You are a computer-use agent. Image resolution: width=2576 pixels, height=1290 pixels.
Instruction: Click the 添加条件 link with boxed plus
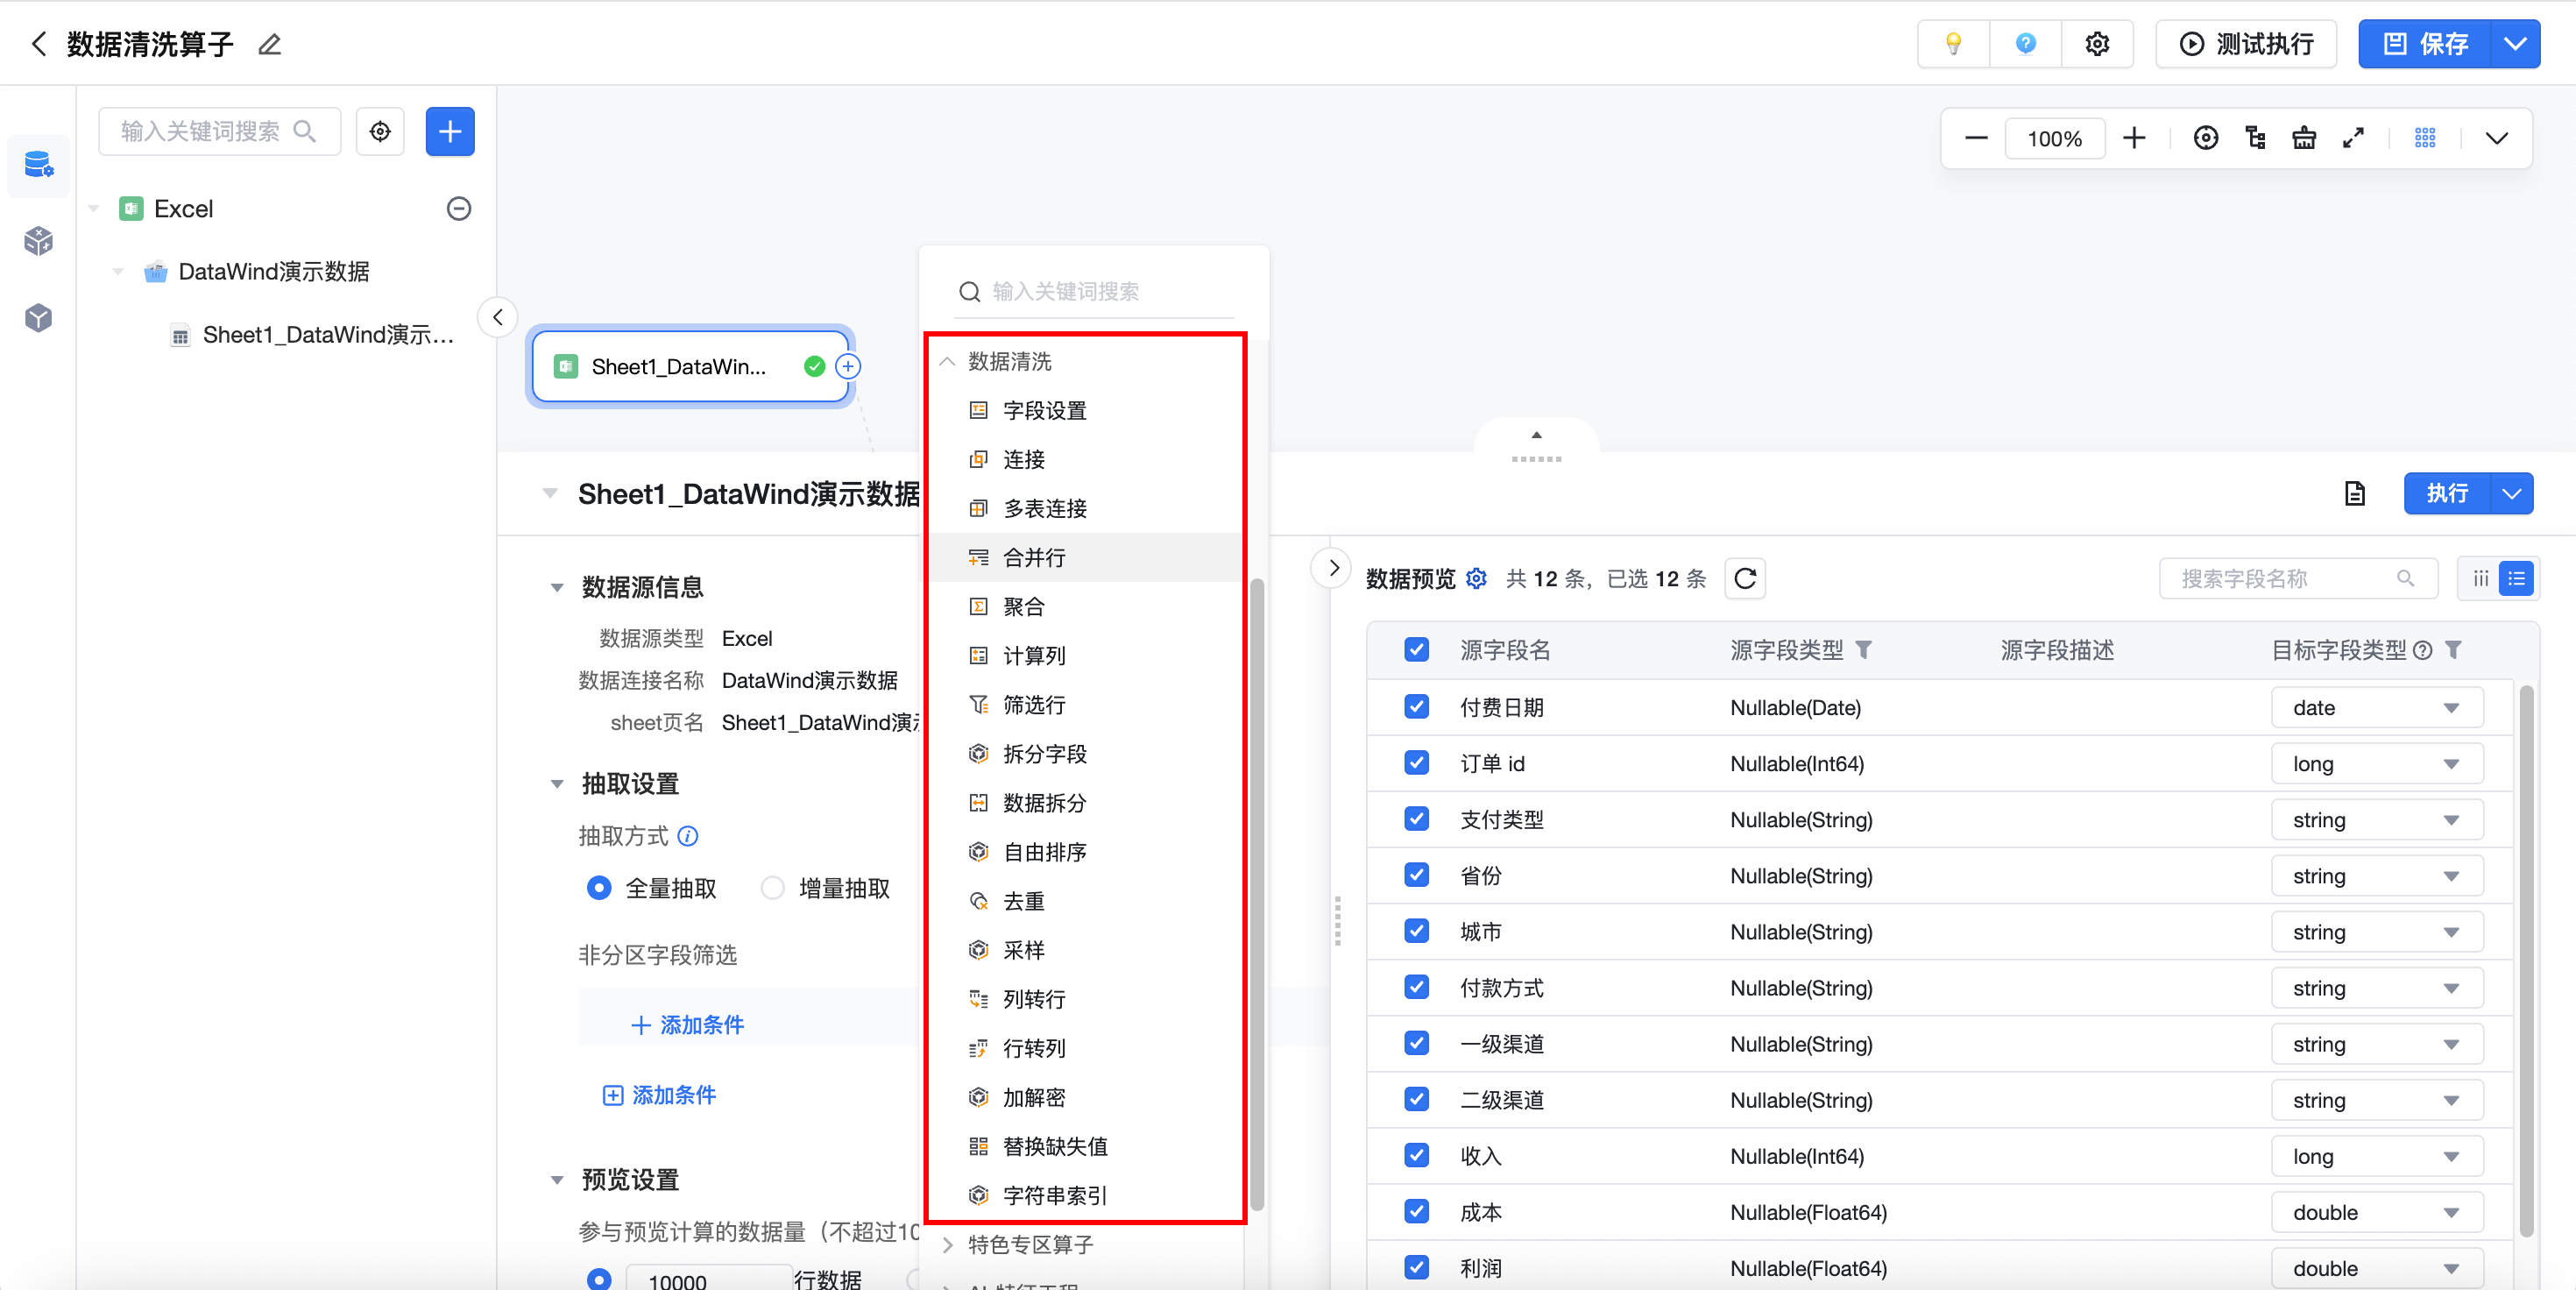point(659,1095)
